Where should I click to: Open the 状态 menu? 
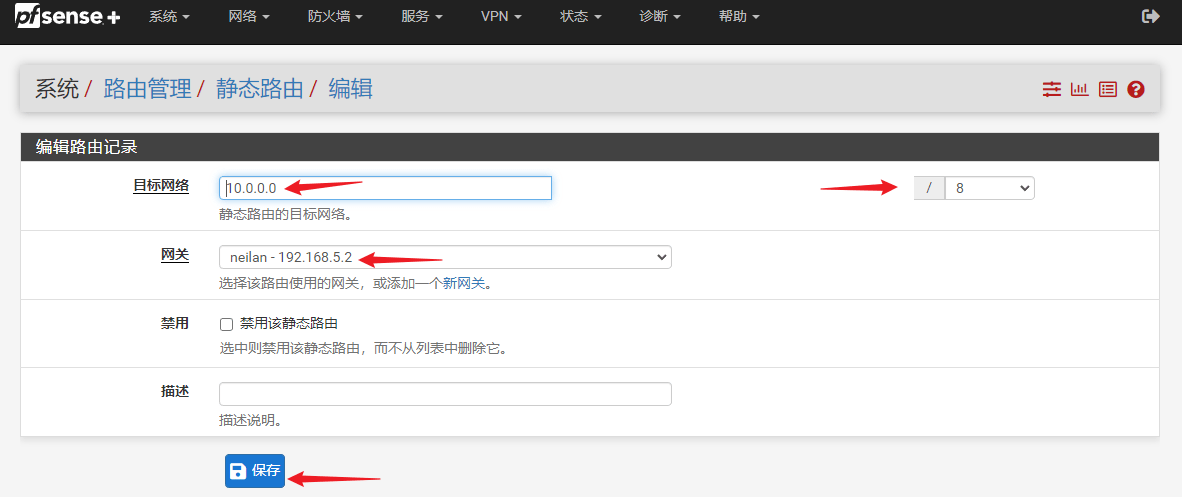click(x=581, y=17)
